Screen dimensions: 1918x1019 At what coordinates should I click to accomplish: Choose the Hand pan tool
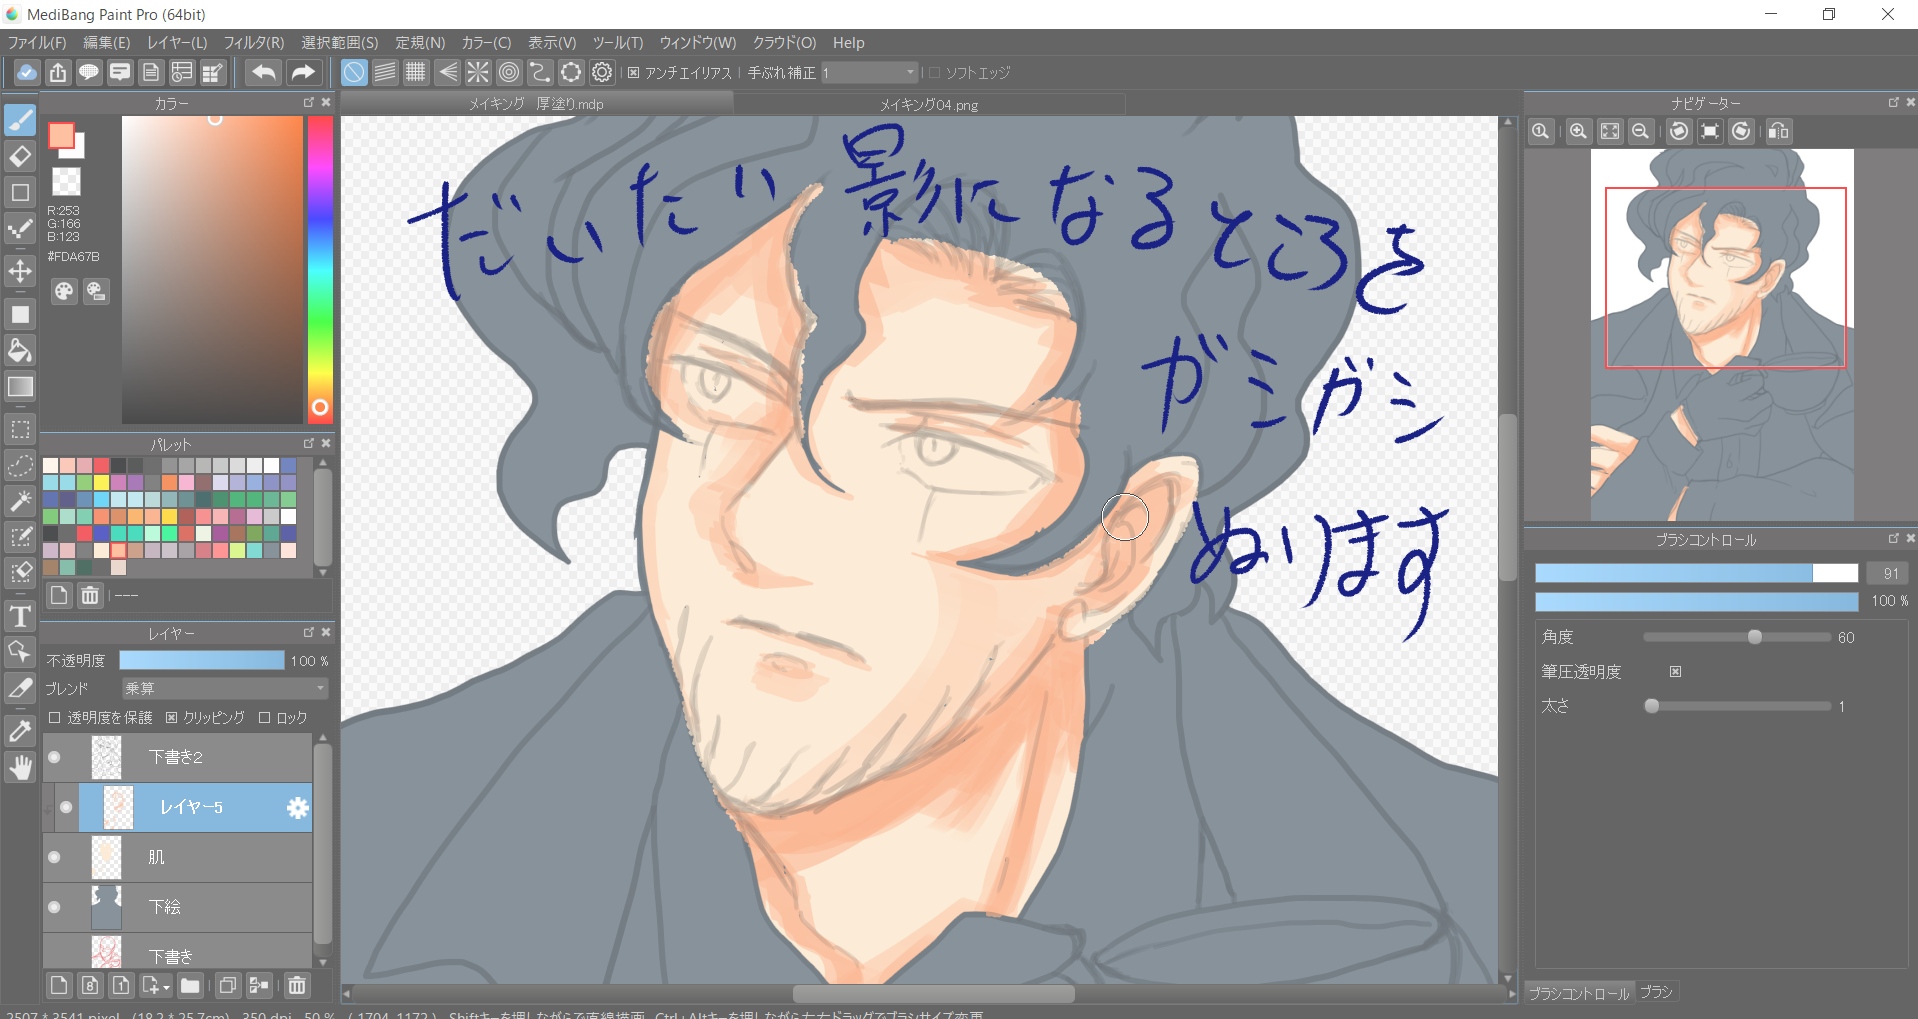coord(20,767)
